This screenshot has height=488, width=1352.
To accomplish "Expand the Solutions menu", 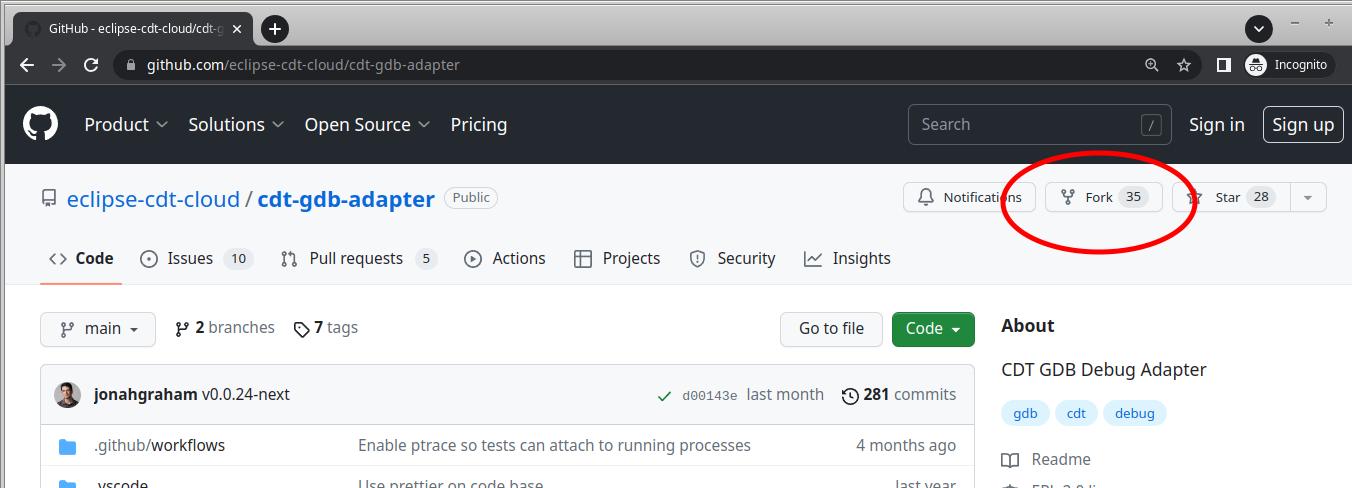I will click(x=236, y=125).
